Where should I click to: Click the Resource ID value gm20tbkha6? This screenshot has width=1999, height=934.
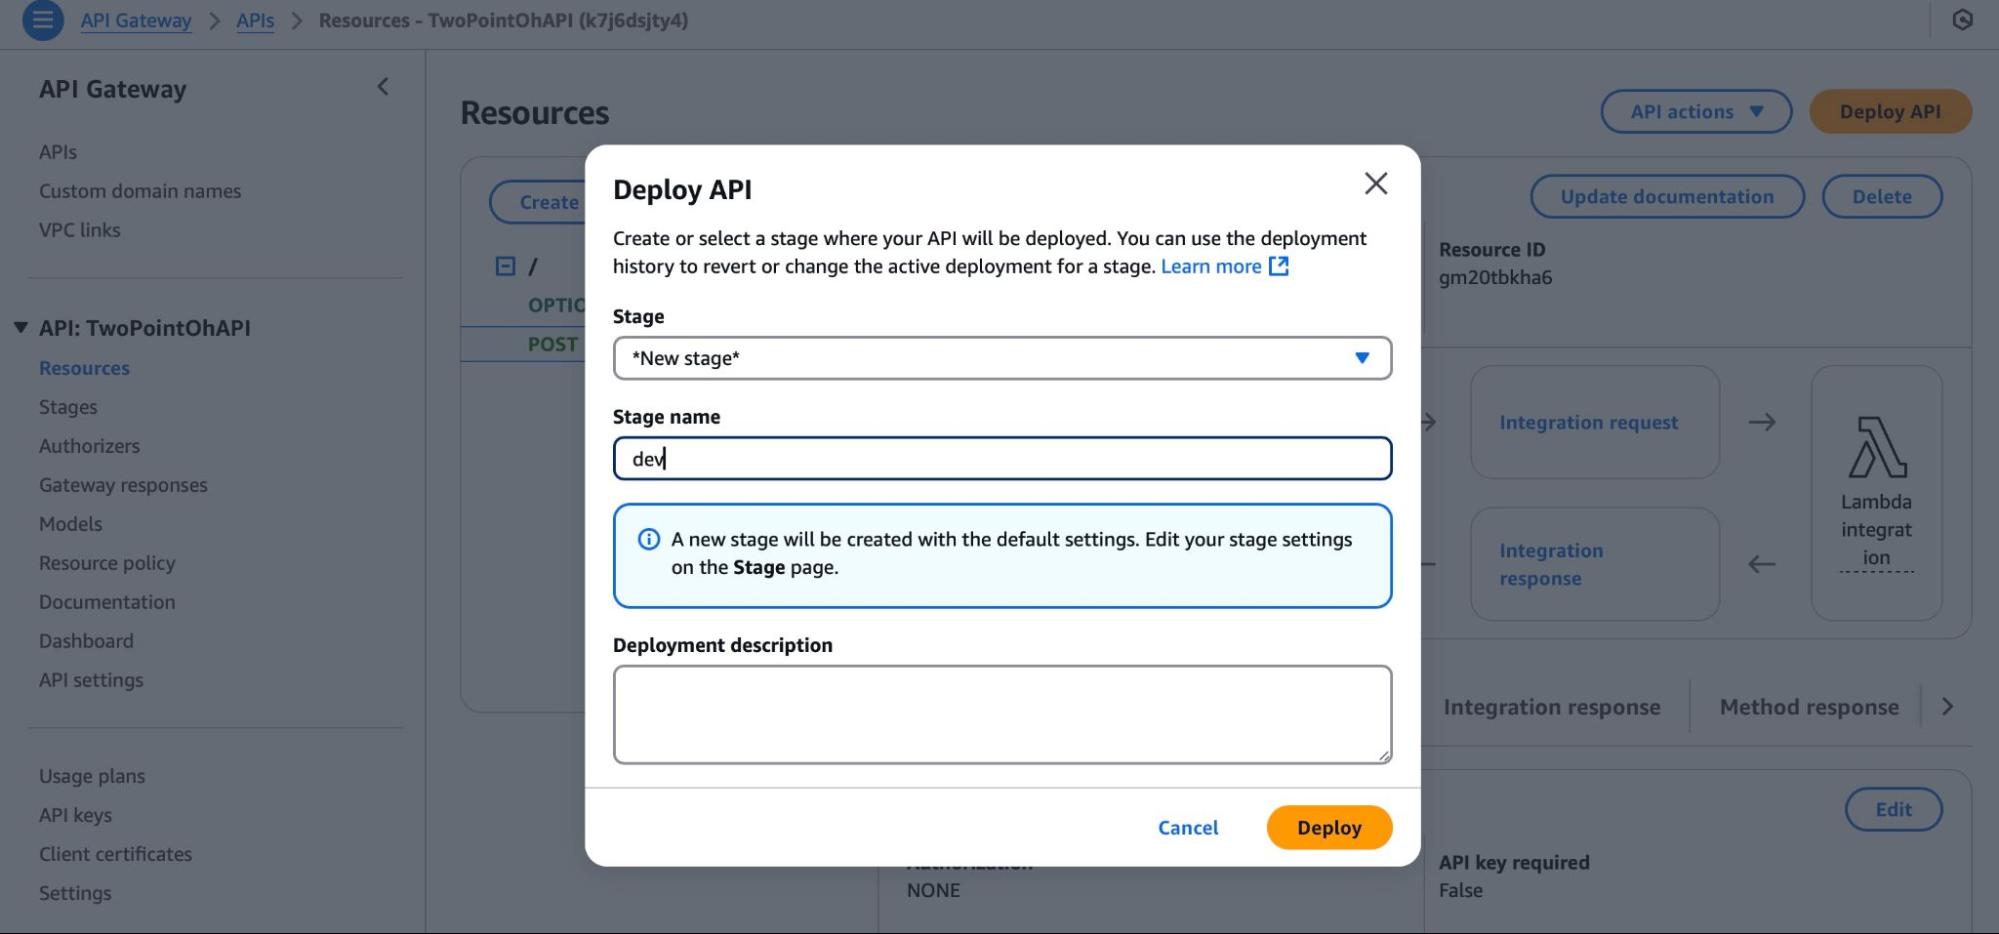pos(1495,277)
